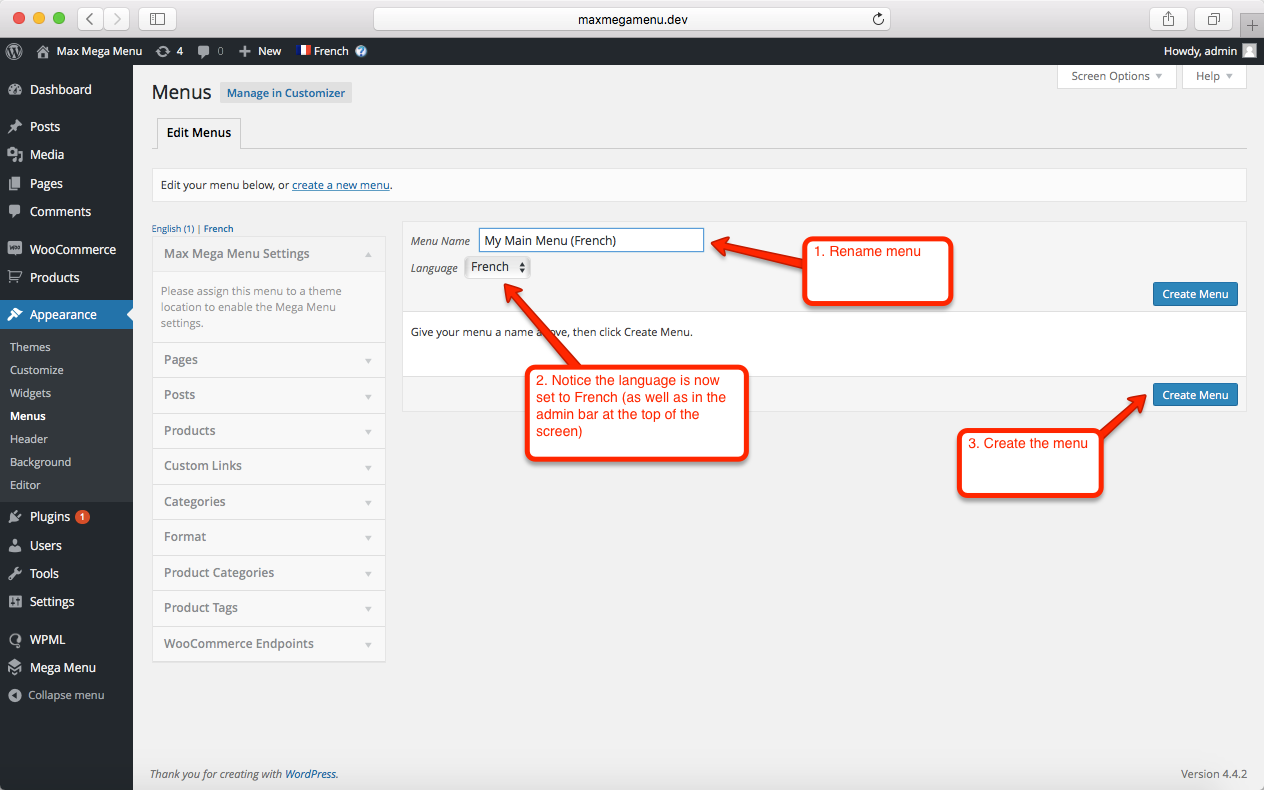Go to Mega Menu in sidebar

[x=62, y=667]
